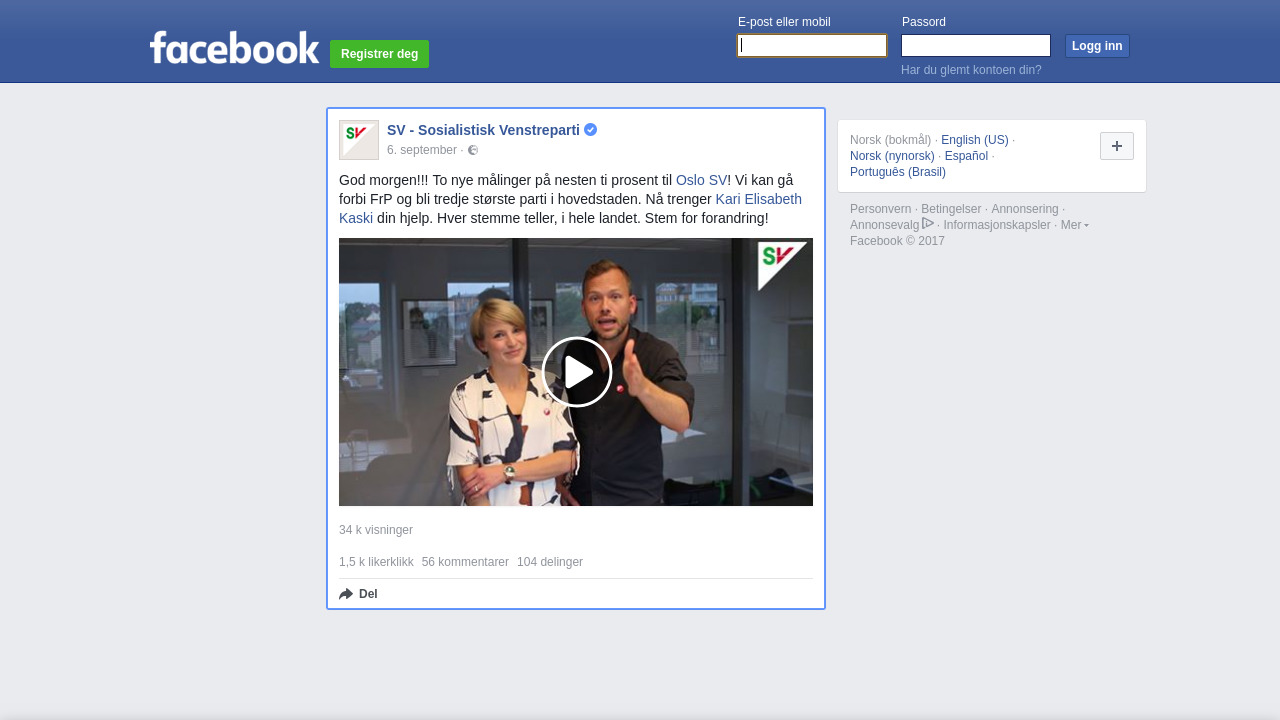This screenshot has height=720, width=1280.
Task: Click the AdChoices triangle icon
Action: 928,223
